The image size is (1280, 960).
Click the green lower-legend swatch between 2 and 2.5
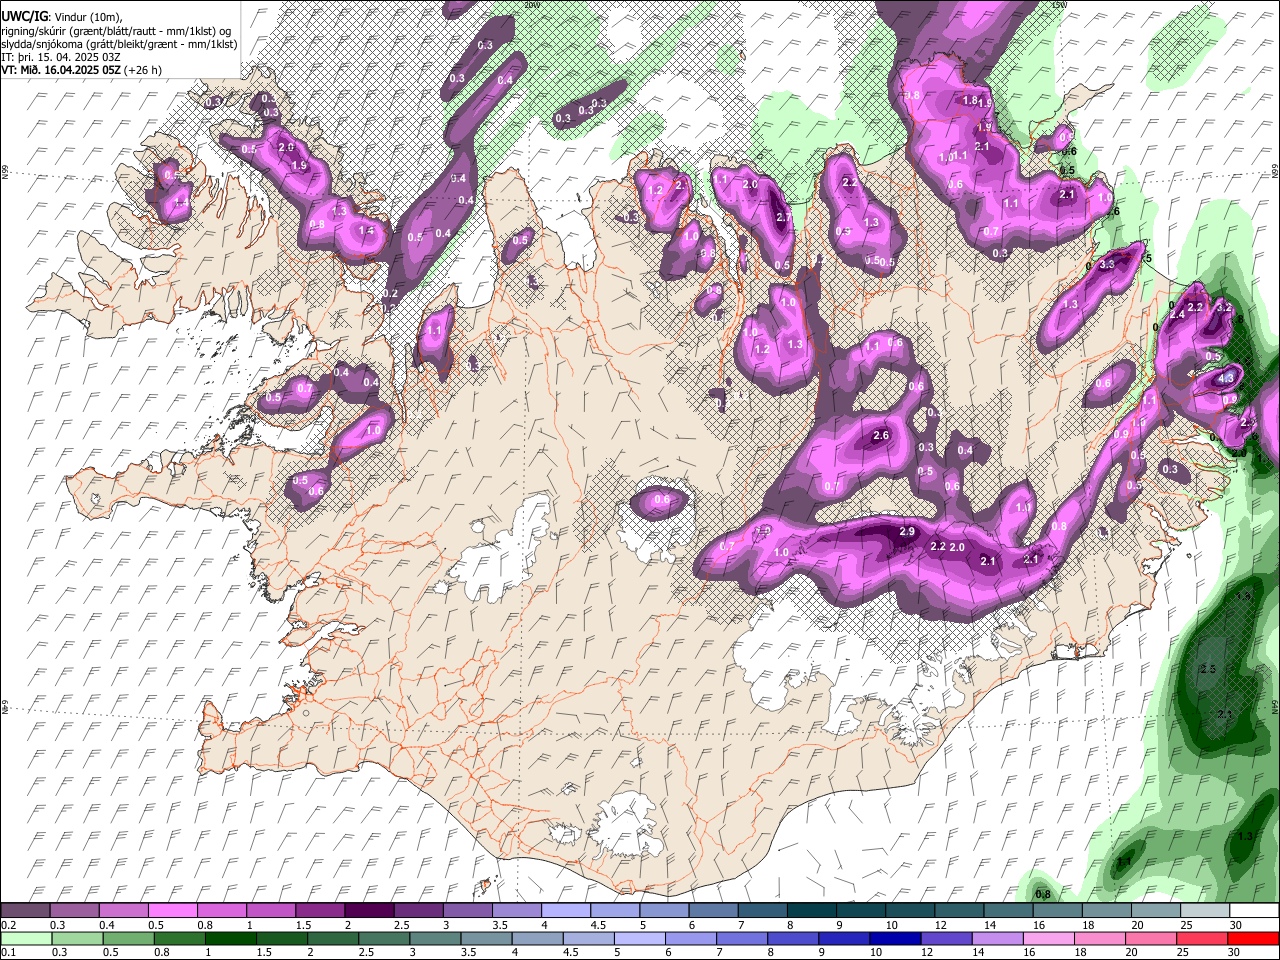332,938
